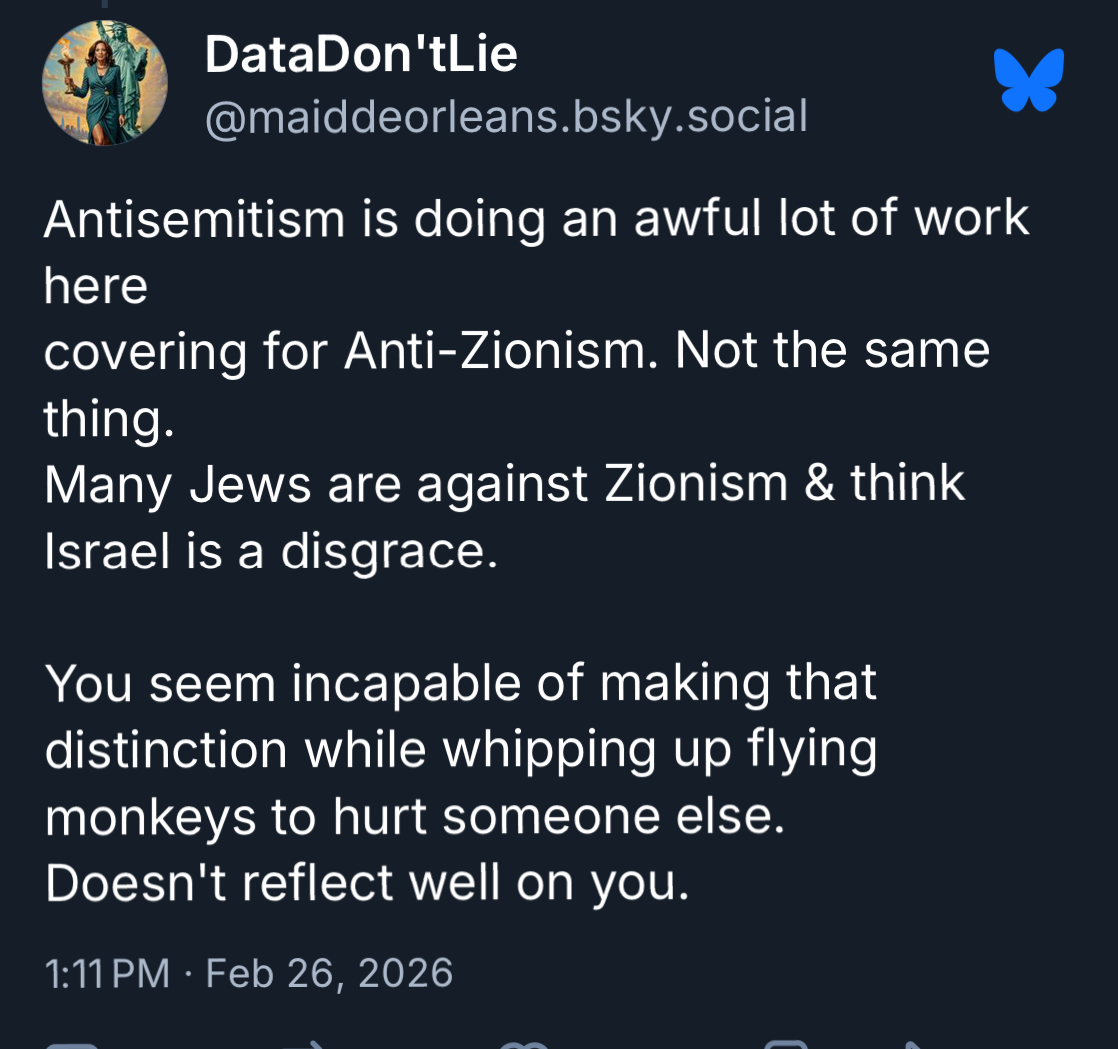Click the repost icon below the post
The height and width of the screenshot is (1049, 1118).
click(x=300, y=1043)
